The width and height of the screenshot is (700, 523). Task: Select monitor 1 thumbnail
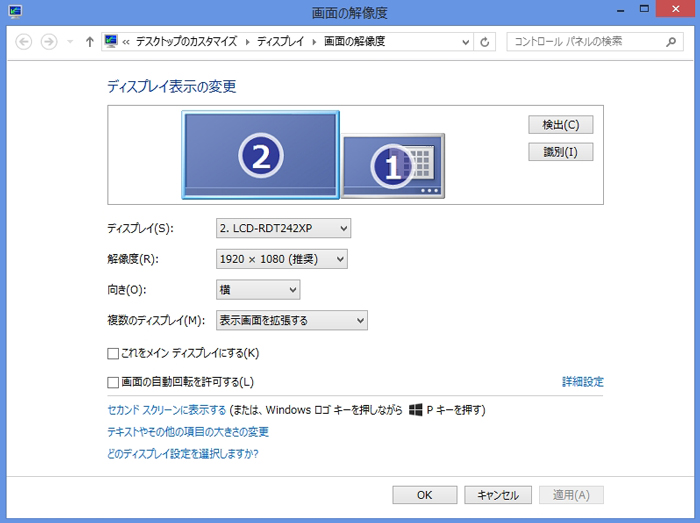(x=393, y=166)
